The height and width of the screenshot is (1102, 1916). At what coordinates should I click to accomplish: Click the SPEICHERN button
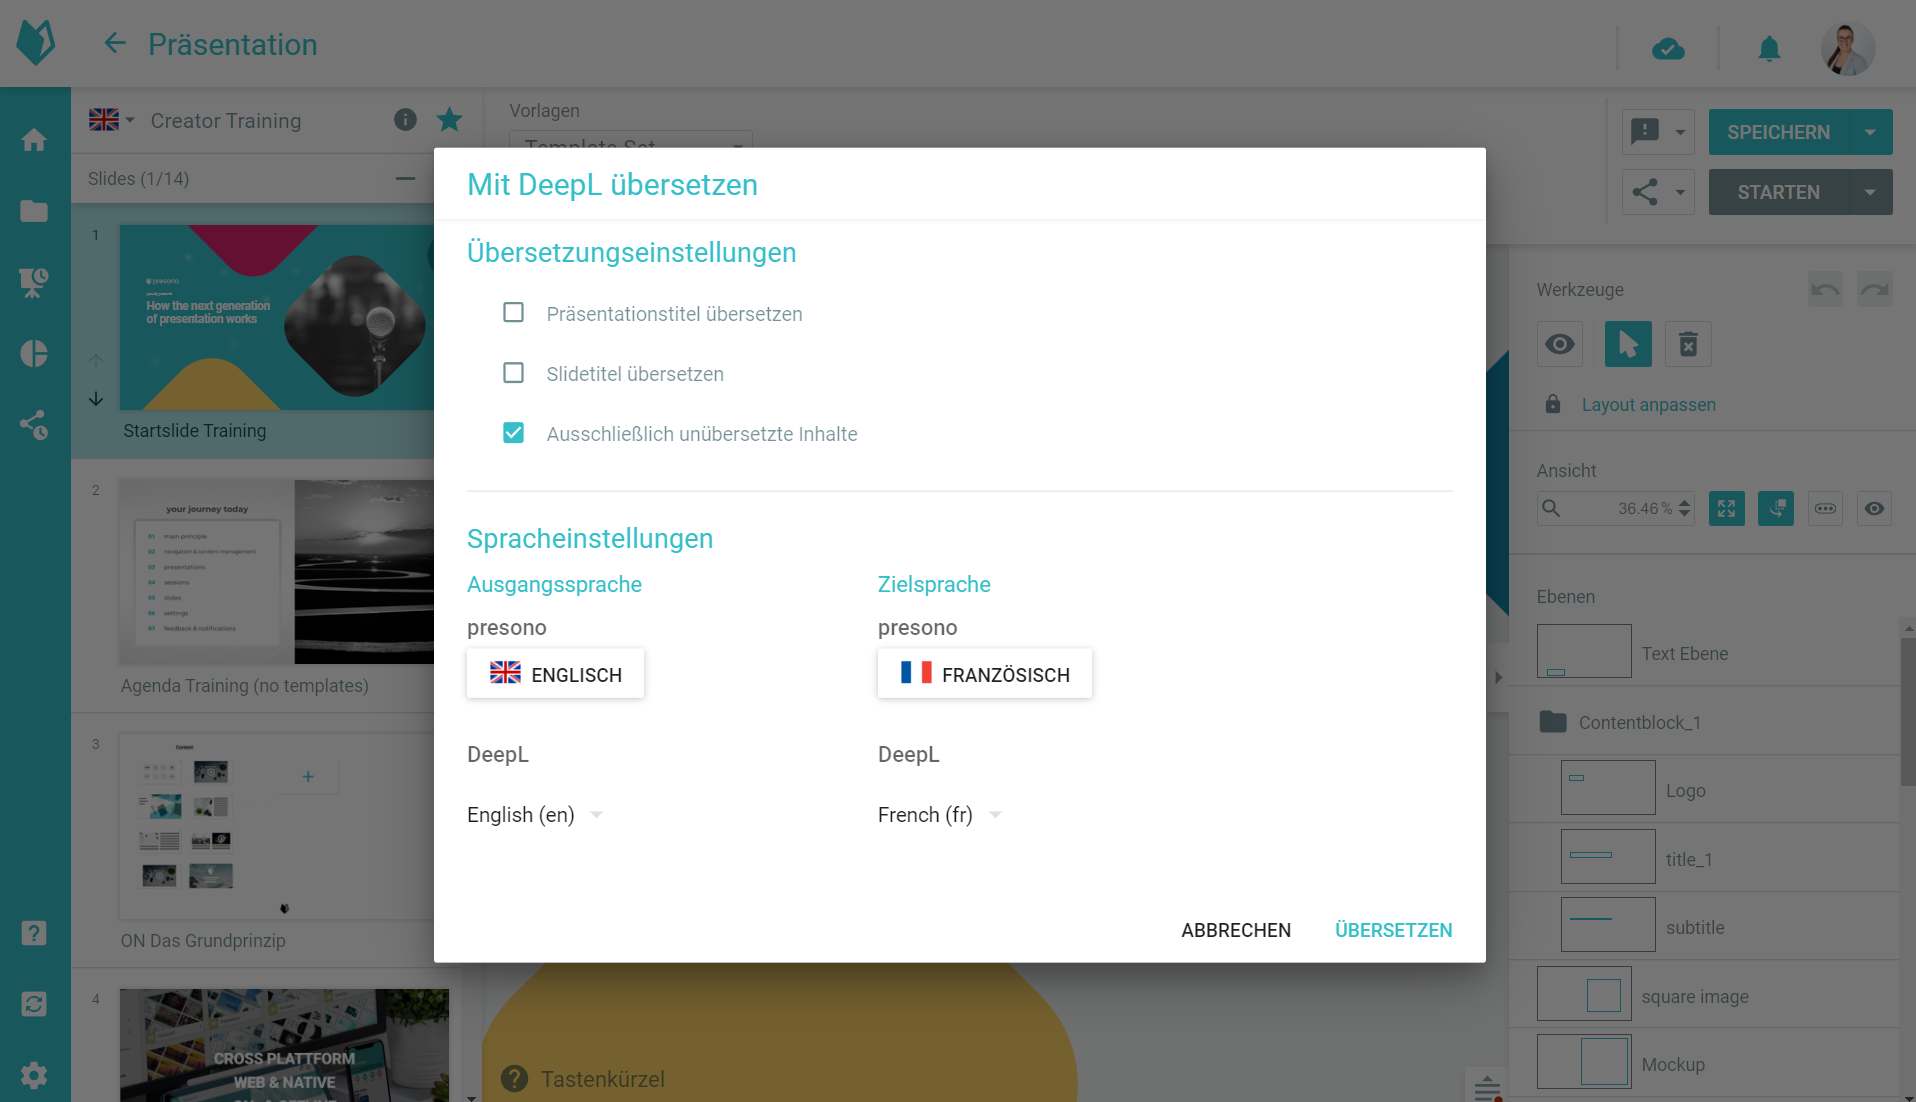pos(1779,132)
